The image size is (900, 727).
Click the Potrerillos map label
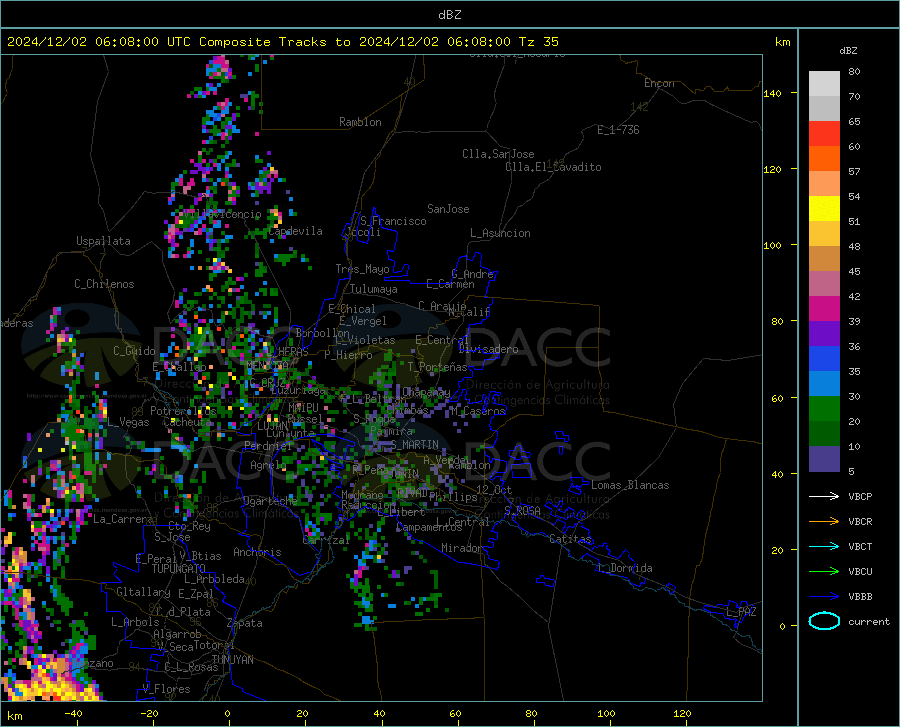pyautogui.click(x=183, y=411)
